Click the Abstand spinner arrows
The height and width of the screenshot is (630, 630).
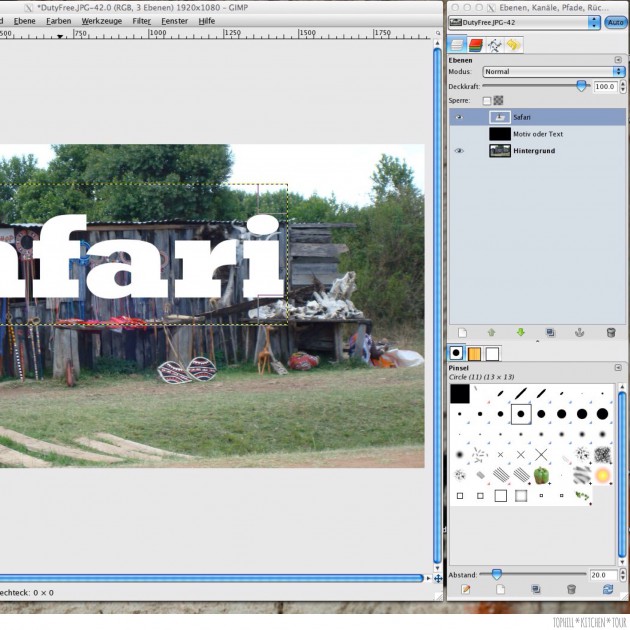623,575
